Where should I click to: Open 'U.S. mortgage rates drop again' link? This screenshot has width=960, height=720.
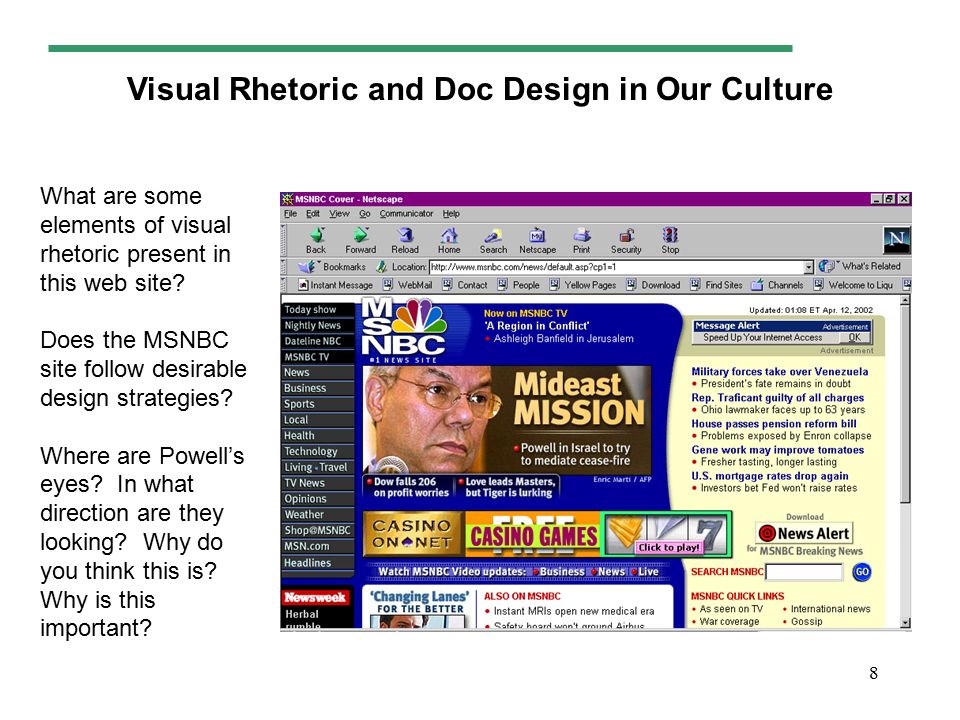tap(770, 476)
